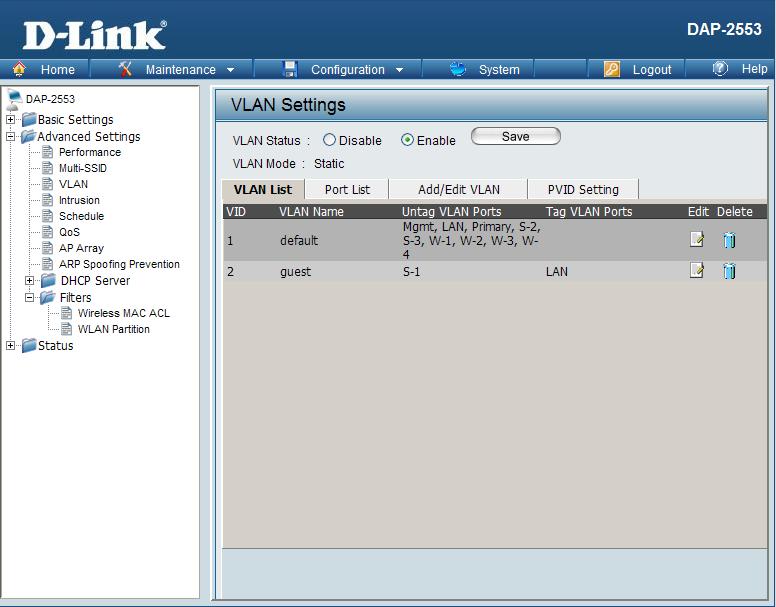Click the 'S-1' untag port cell
This screenshot has height=607, width=776.
pos(411,272)
